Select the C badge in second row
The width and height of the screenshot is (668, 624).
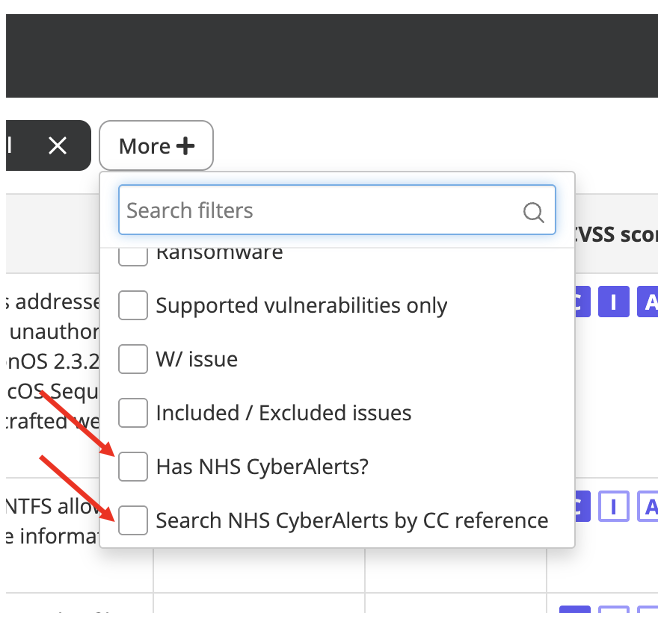[x=578, y=508]
